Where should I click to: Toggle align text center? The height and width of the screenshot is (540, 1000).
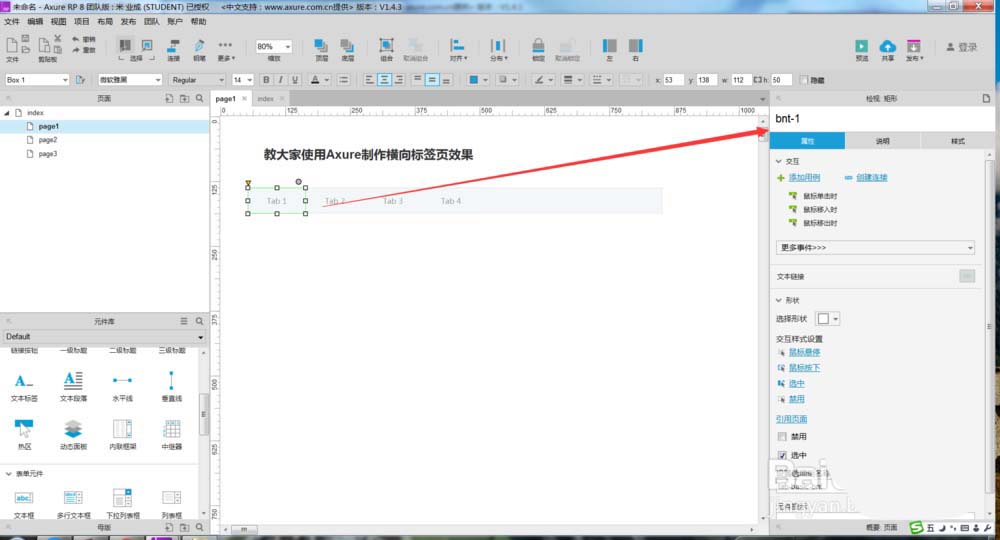384,80
